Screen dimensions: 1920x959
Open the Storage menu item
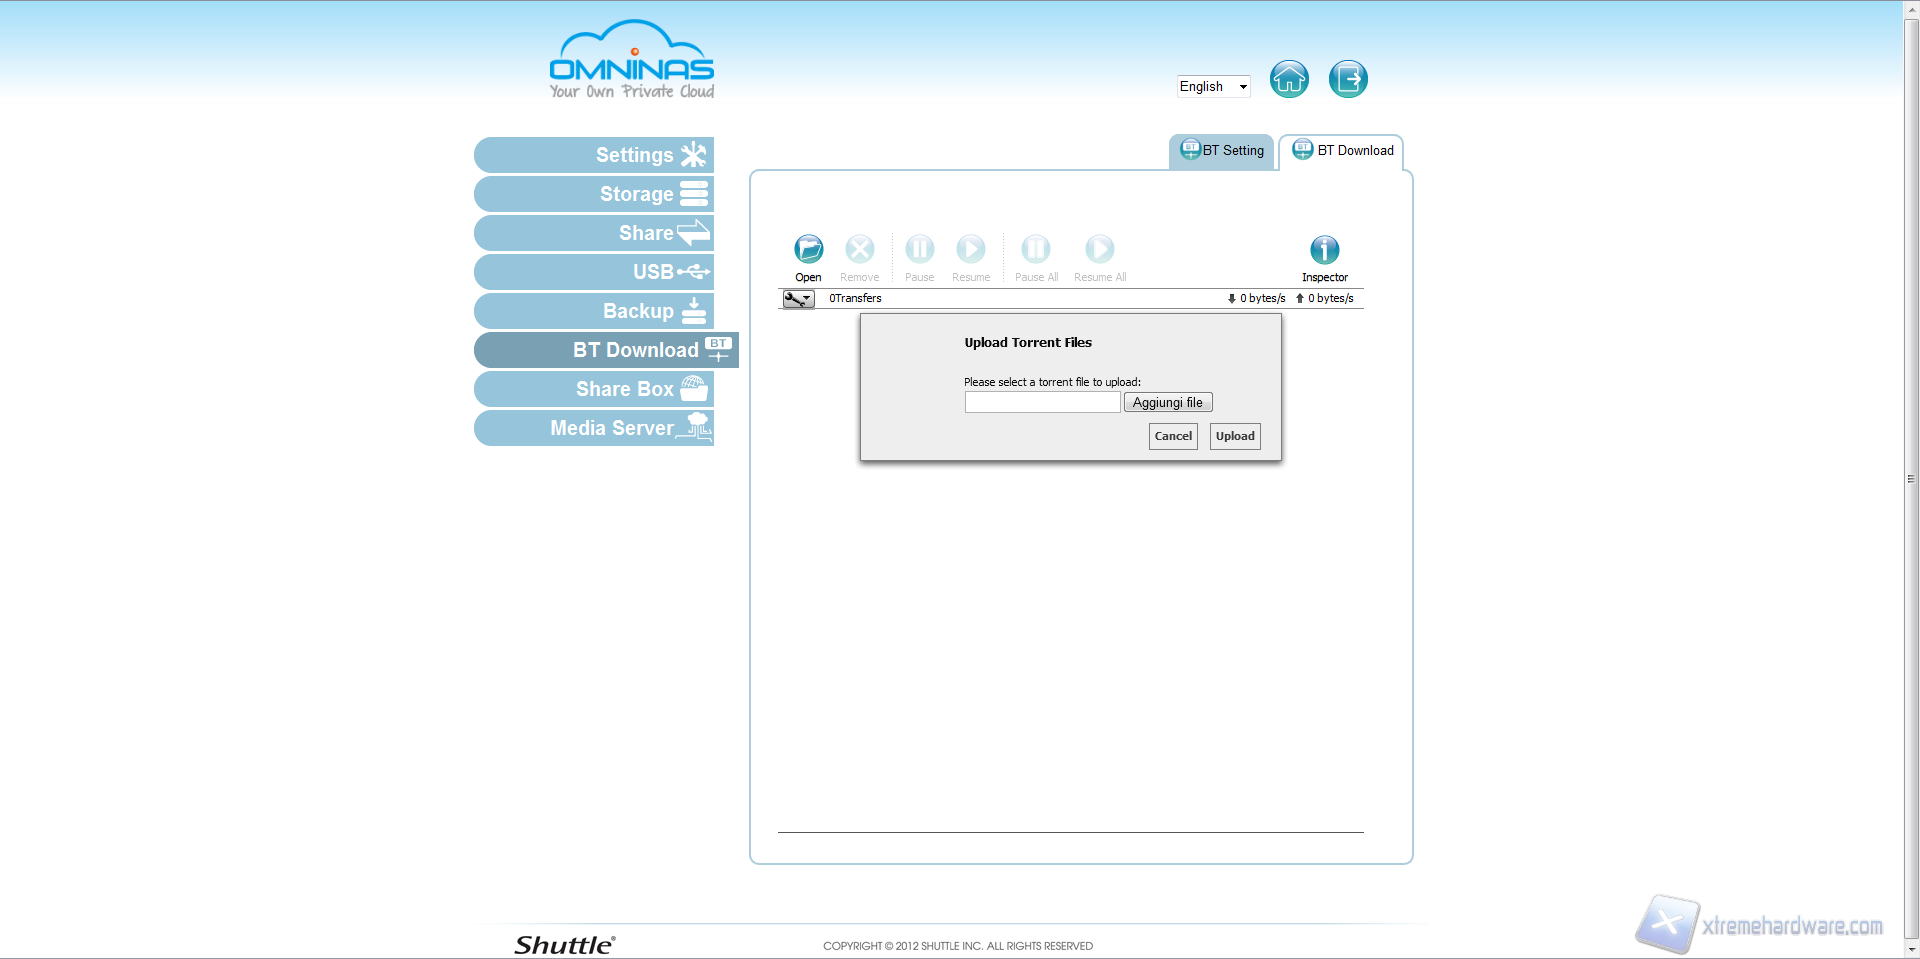point(594,194)
